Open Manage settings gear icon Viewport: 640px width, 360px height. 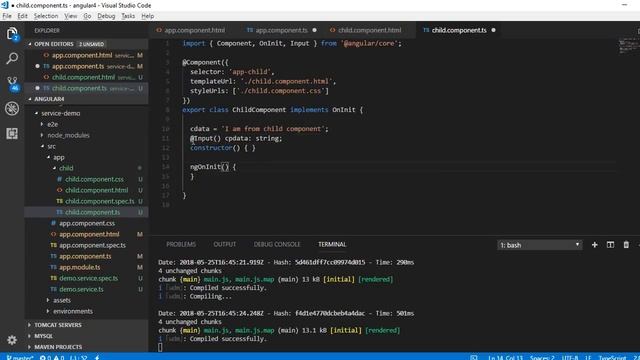[x=12, y=340]
